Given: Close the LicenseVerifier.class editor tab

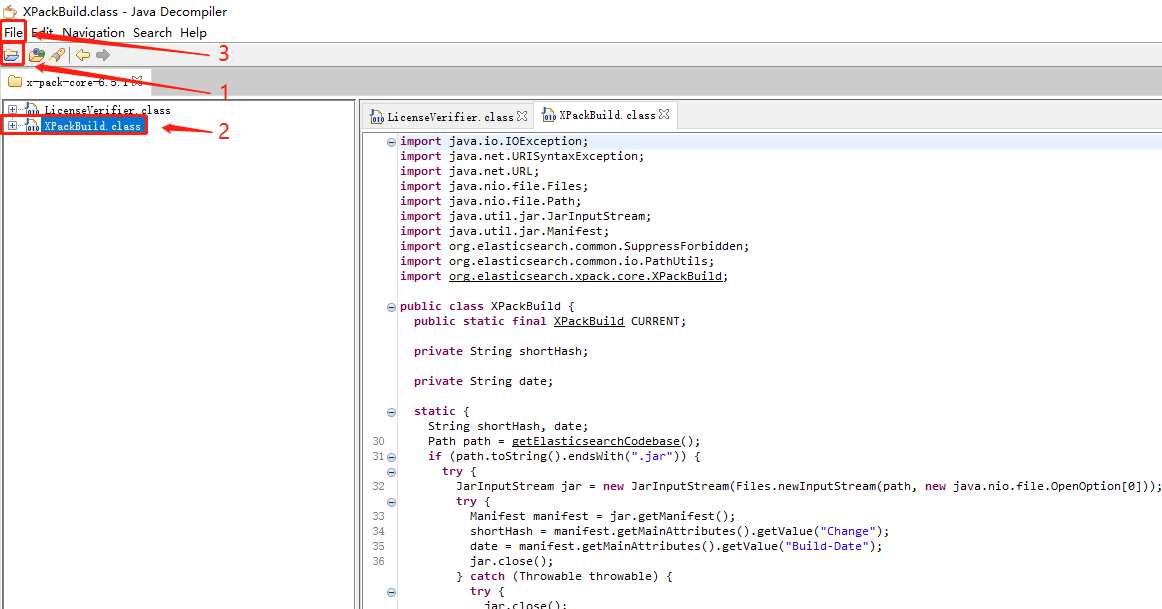Looking at the screenshot, I should click(x=522, y=116).
